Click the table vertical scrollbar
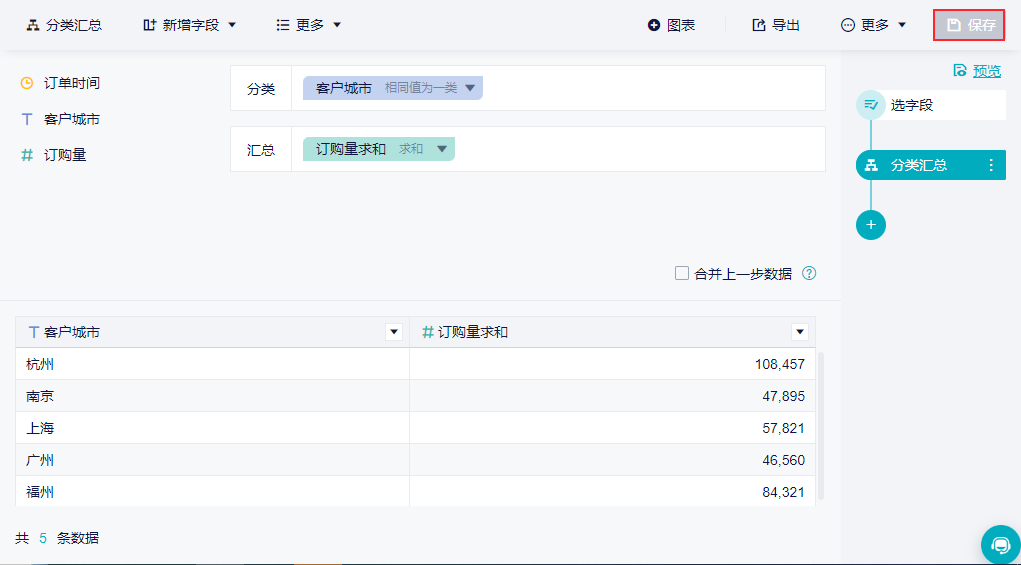This screenshot has height=565, width=1021. (x=821, y=425)
